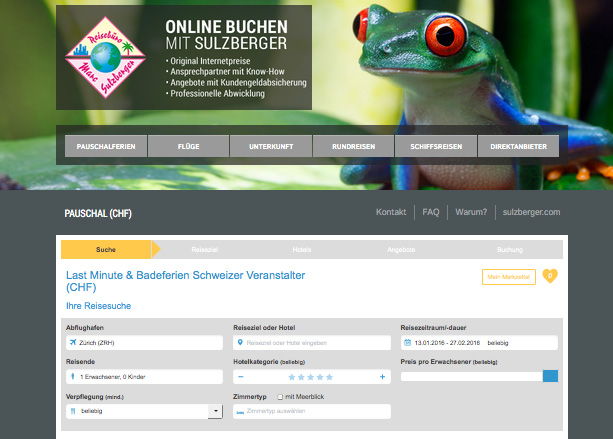The image size is (613, 439).
Task: Click the location pin icon in Reiseziel
Action: tap(240, 342)
